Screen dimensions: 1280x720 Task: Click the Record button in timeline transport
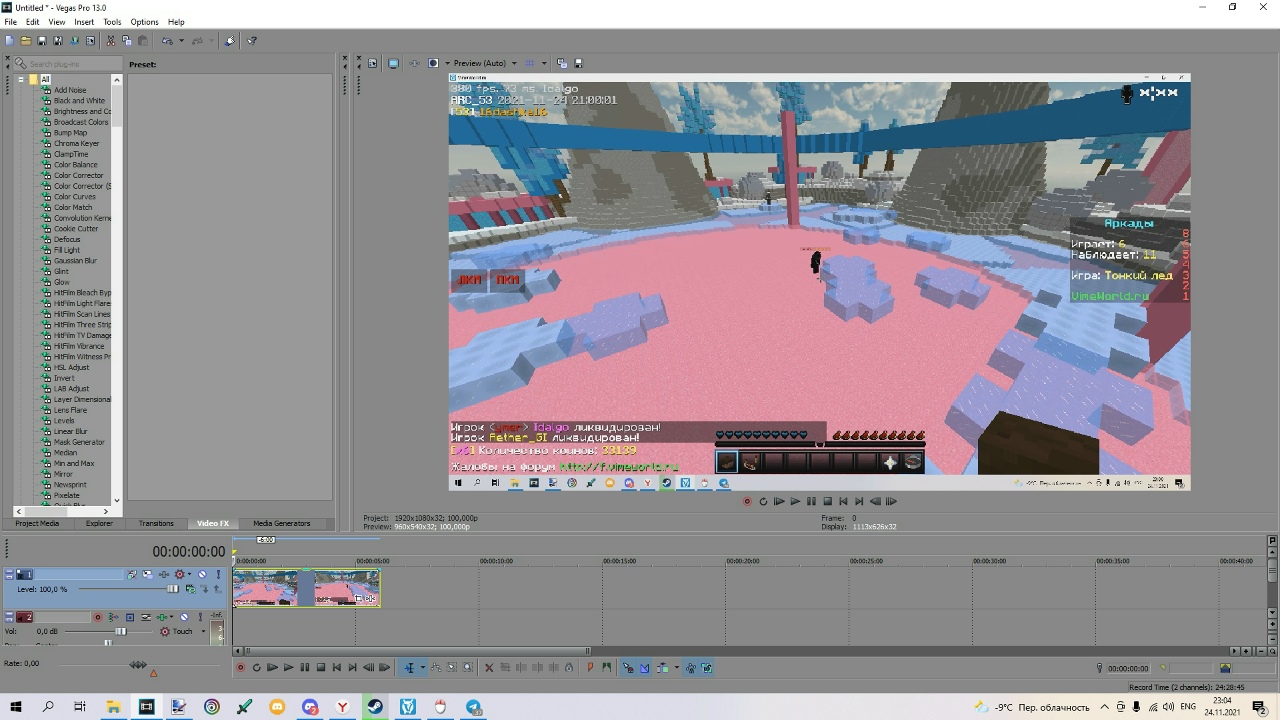tap(240, 668)
